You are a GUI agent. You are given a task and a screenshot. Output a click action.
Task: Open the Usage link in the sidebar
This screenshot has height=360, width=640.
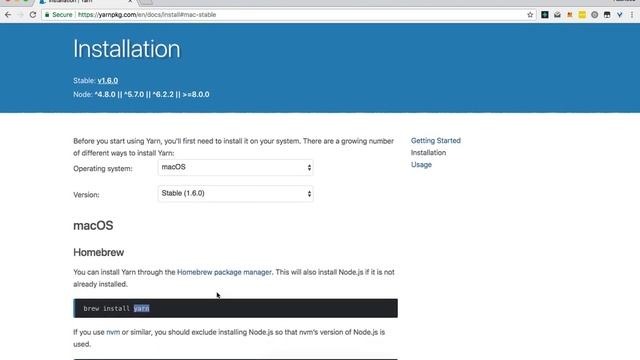[421, 165]
